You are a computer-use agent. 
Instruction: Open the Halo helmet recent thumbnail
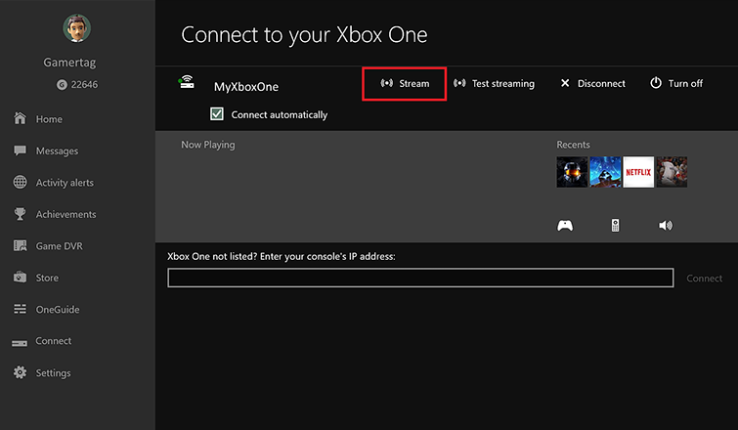pyautogui.click(x=572, y=172)
